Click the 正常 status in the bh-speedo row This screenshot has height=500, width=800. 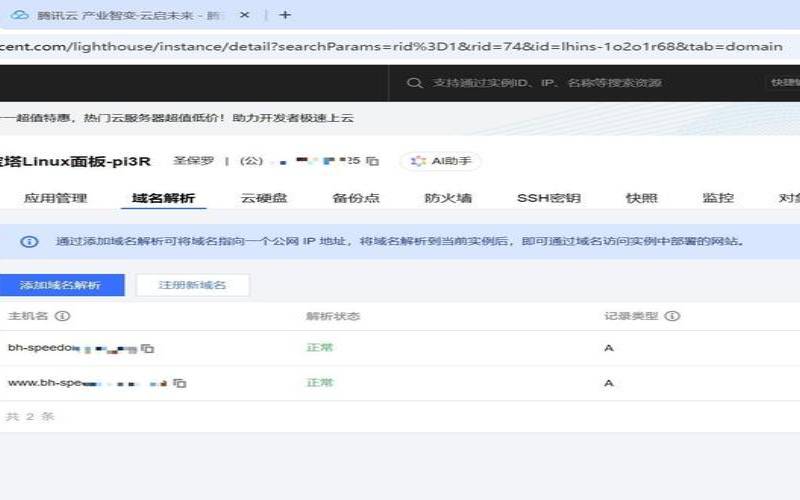click(x=319, y=348)
